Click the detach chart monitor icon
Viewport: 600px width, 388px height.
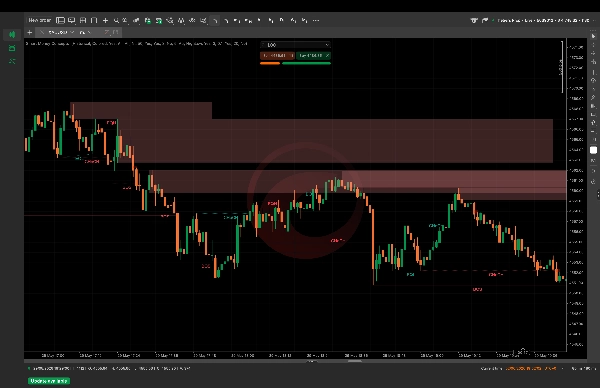(x=72, y=20)
